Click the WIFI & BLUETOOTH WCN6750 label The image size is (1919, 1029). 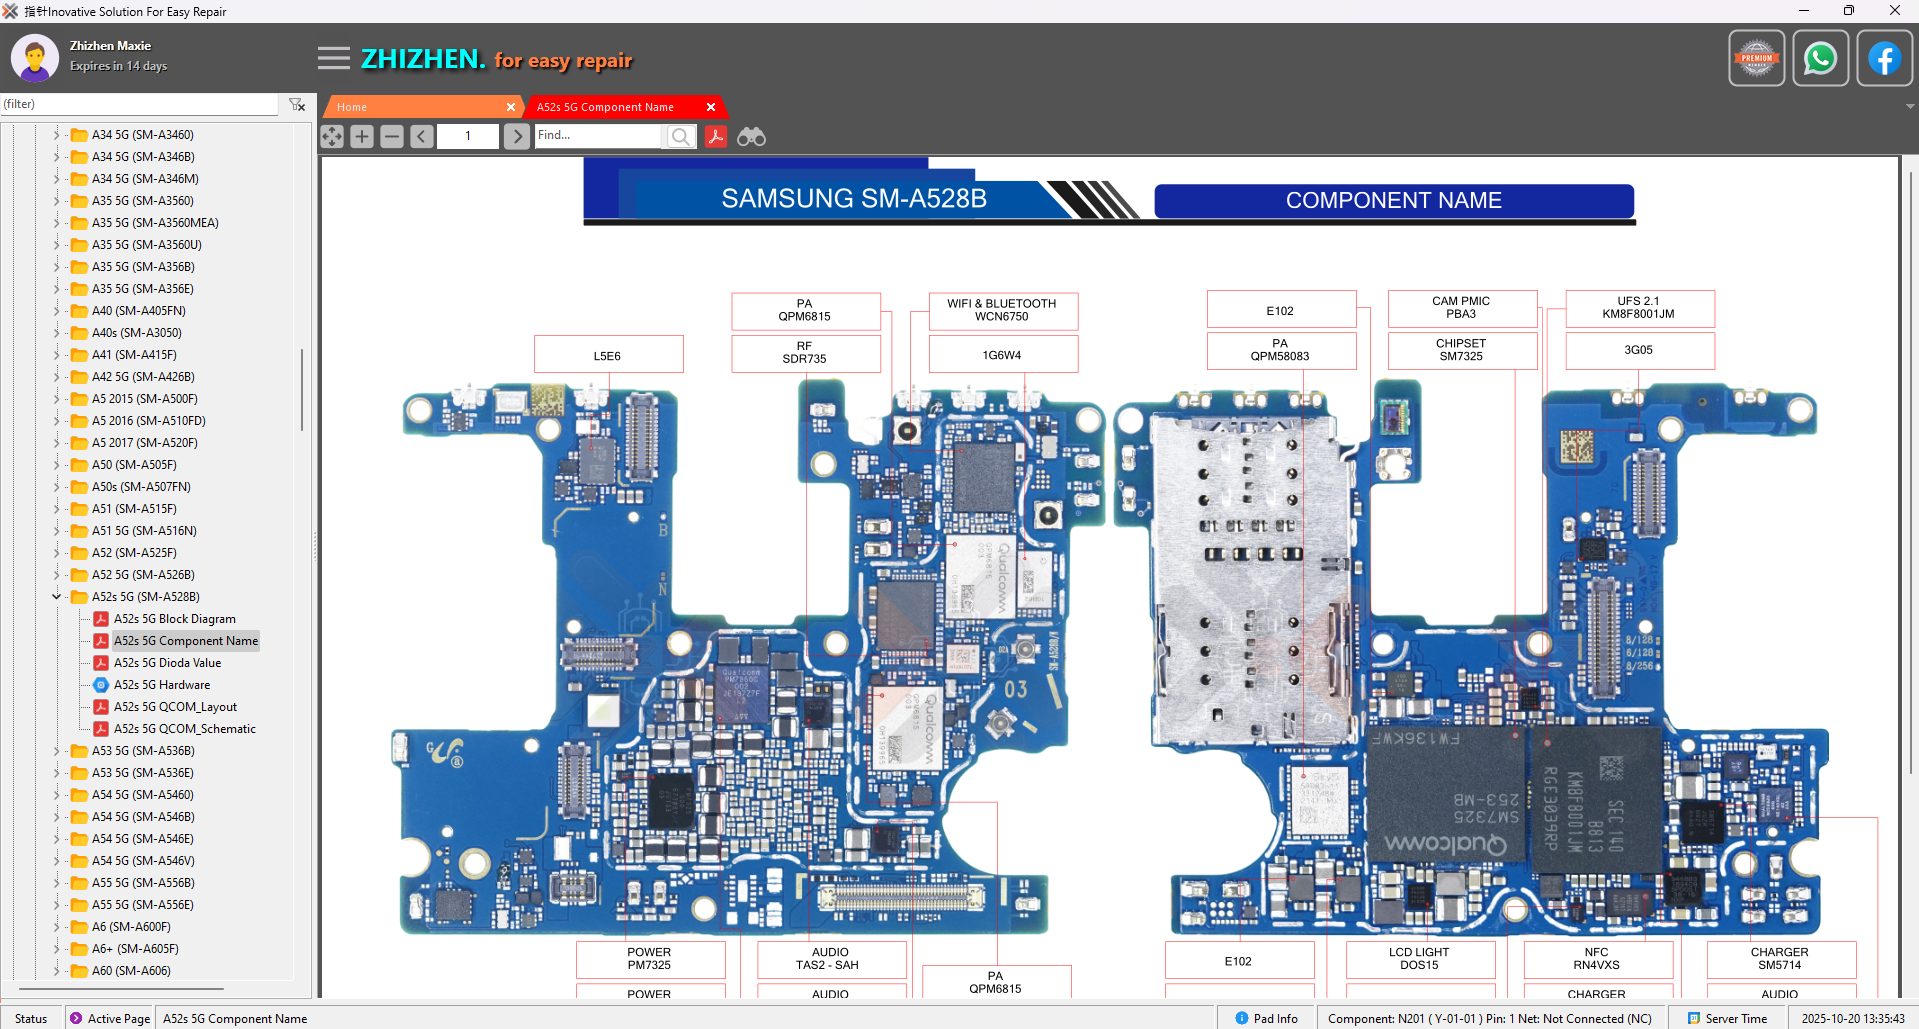pos(1002,310)
